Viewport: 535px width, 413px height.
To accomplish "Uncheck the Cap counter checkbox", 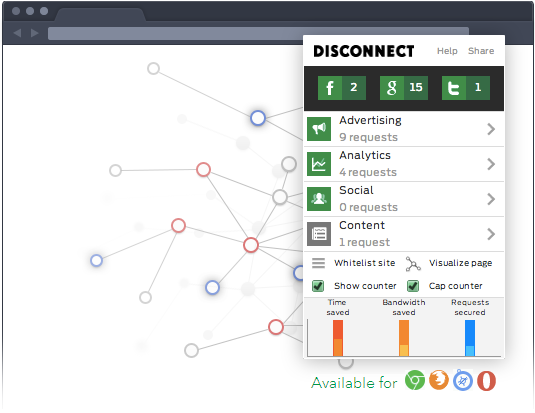I will pos(413,286).
